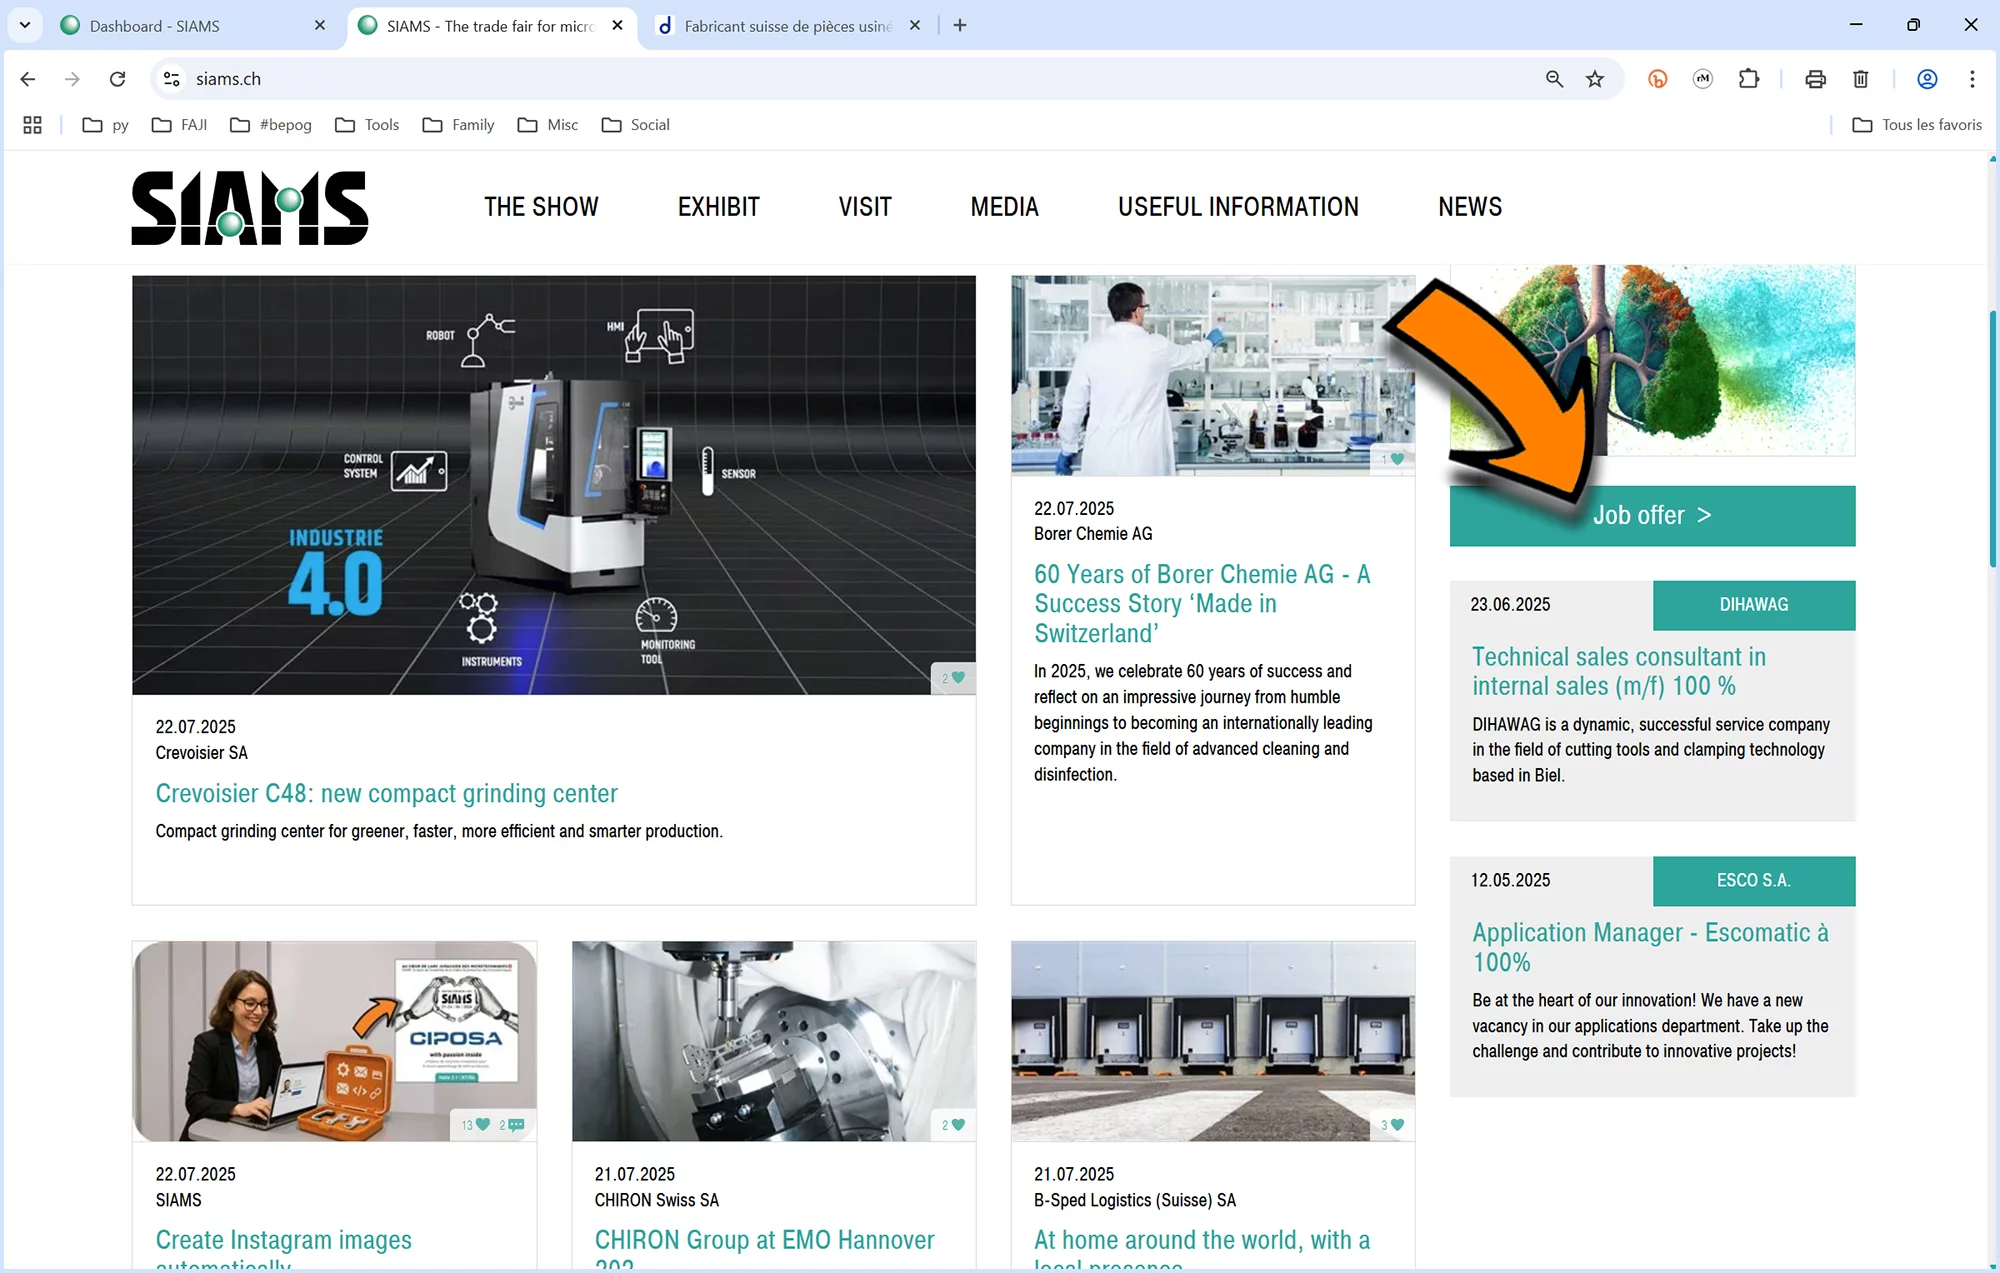Open the Chrome three-dot menu

tap(1972, 79)
